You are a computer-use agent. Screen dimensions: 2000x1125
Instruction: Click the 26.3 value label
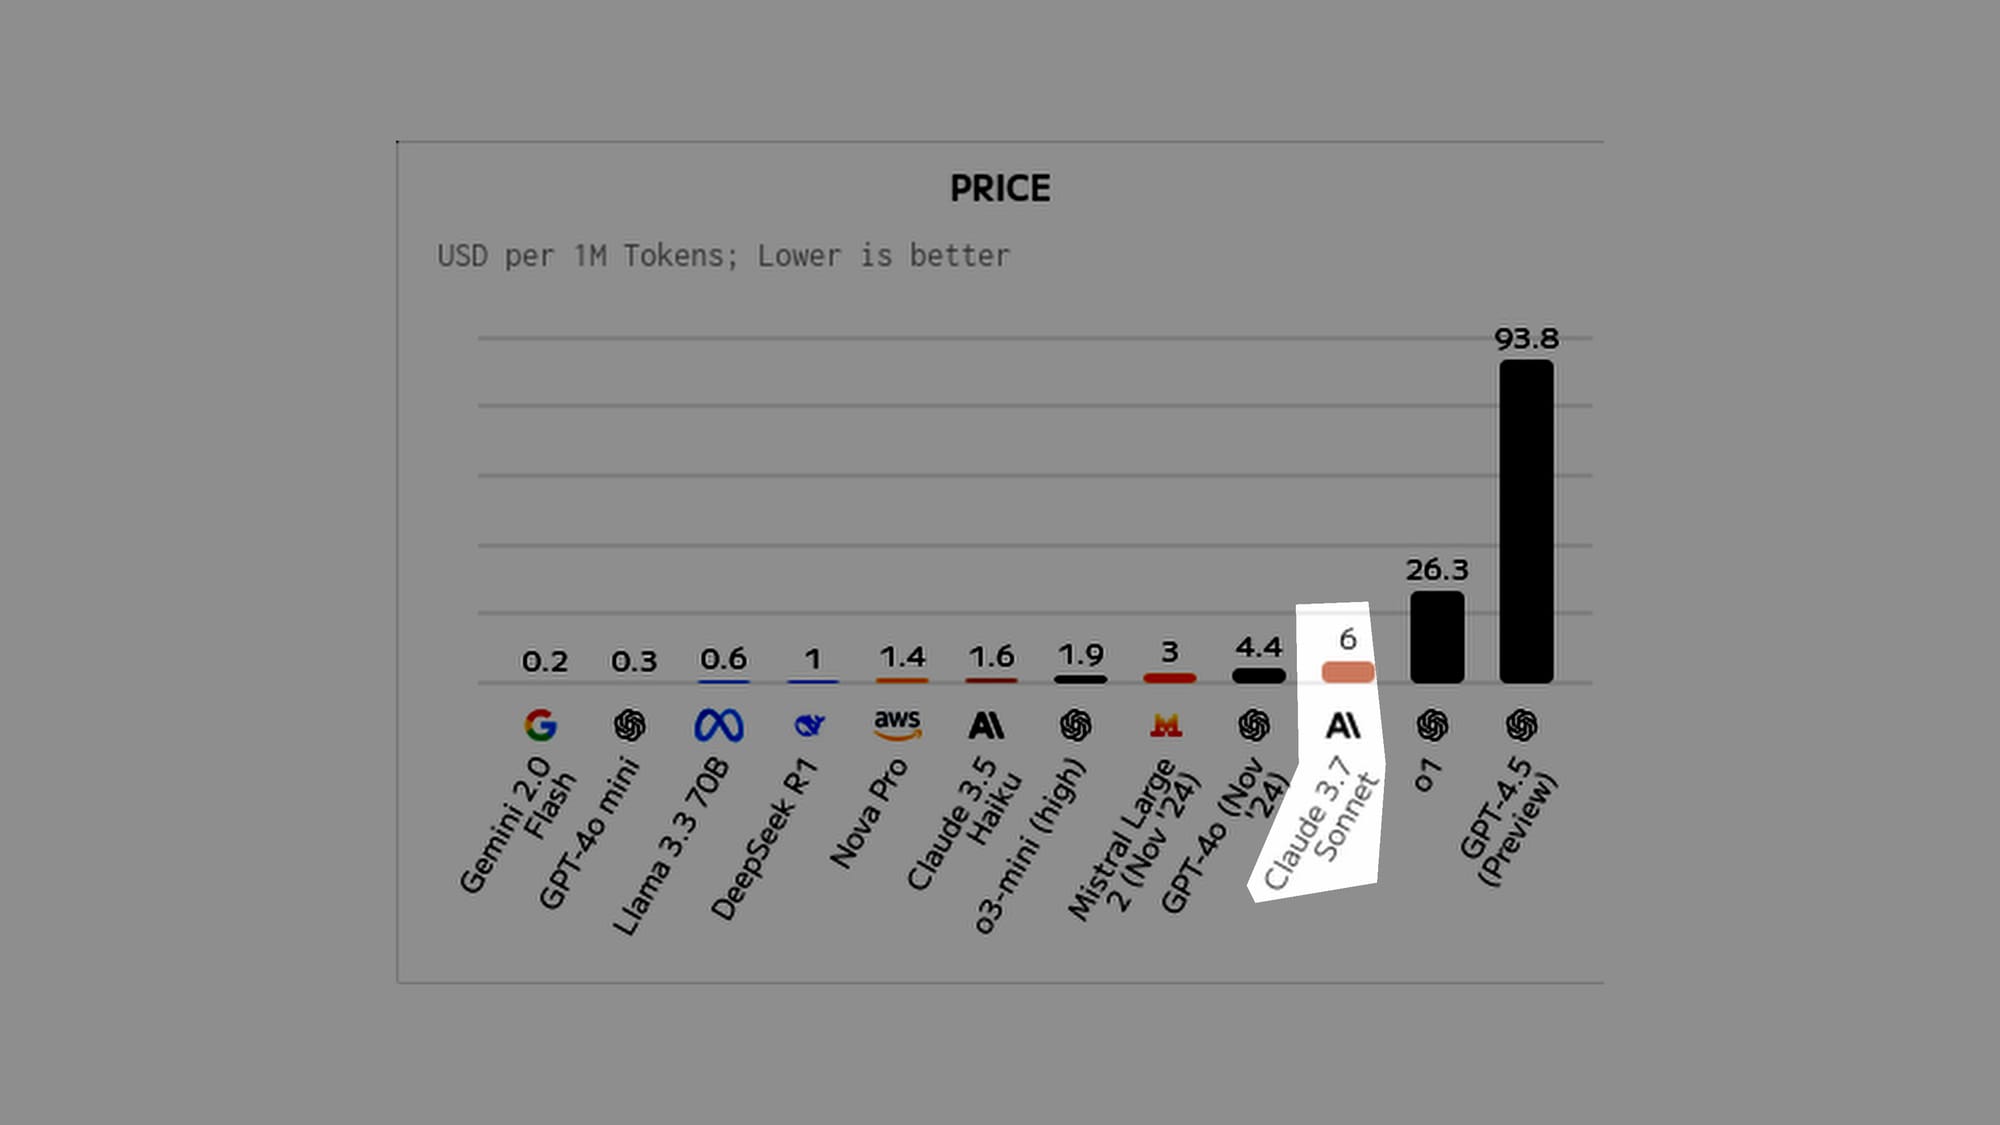(1437, 570)
